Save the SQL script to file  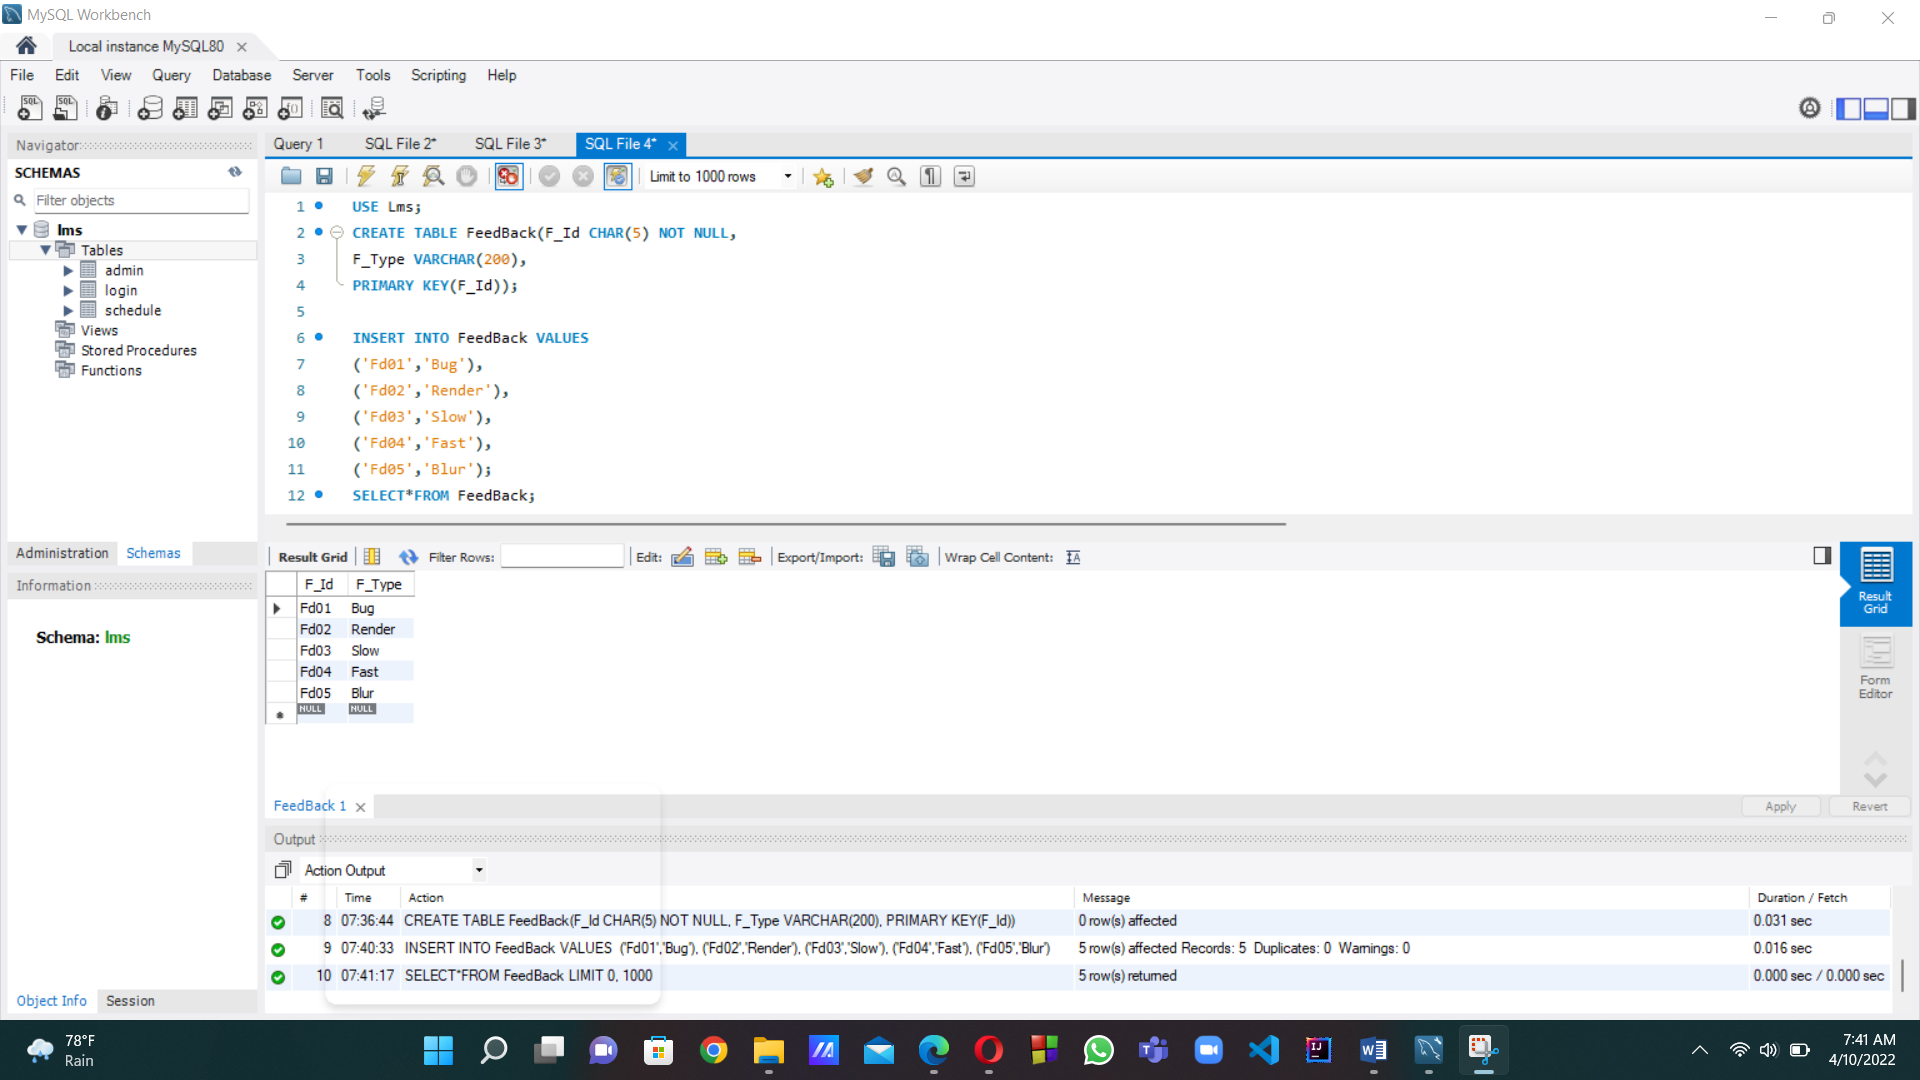[324, 176]
